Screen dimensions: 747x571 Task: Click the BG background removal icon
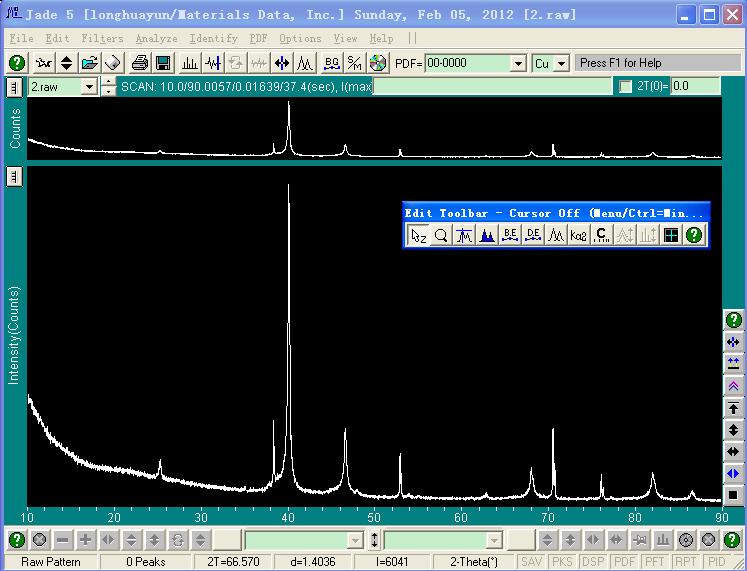pyautogui.click(x=332, y=63)
